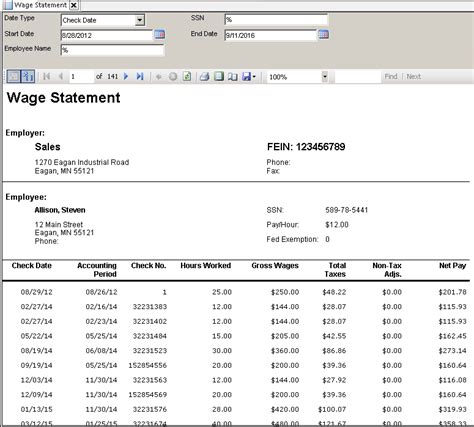Screen dimensions: 474x427
Task: Click the Total Taxes column header
Action: [x=336, y=270]
